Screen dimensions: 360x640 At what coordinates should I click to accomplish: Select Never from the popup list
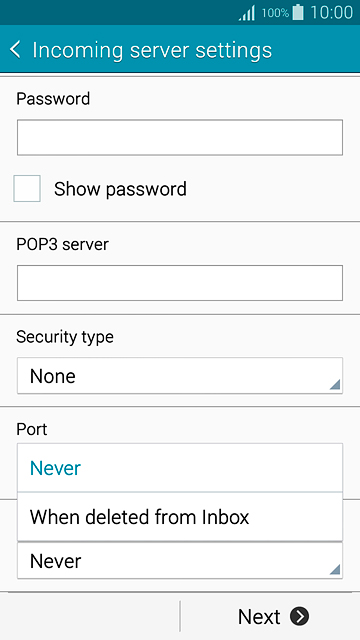click(180, 468)
